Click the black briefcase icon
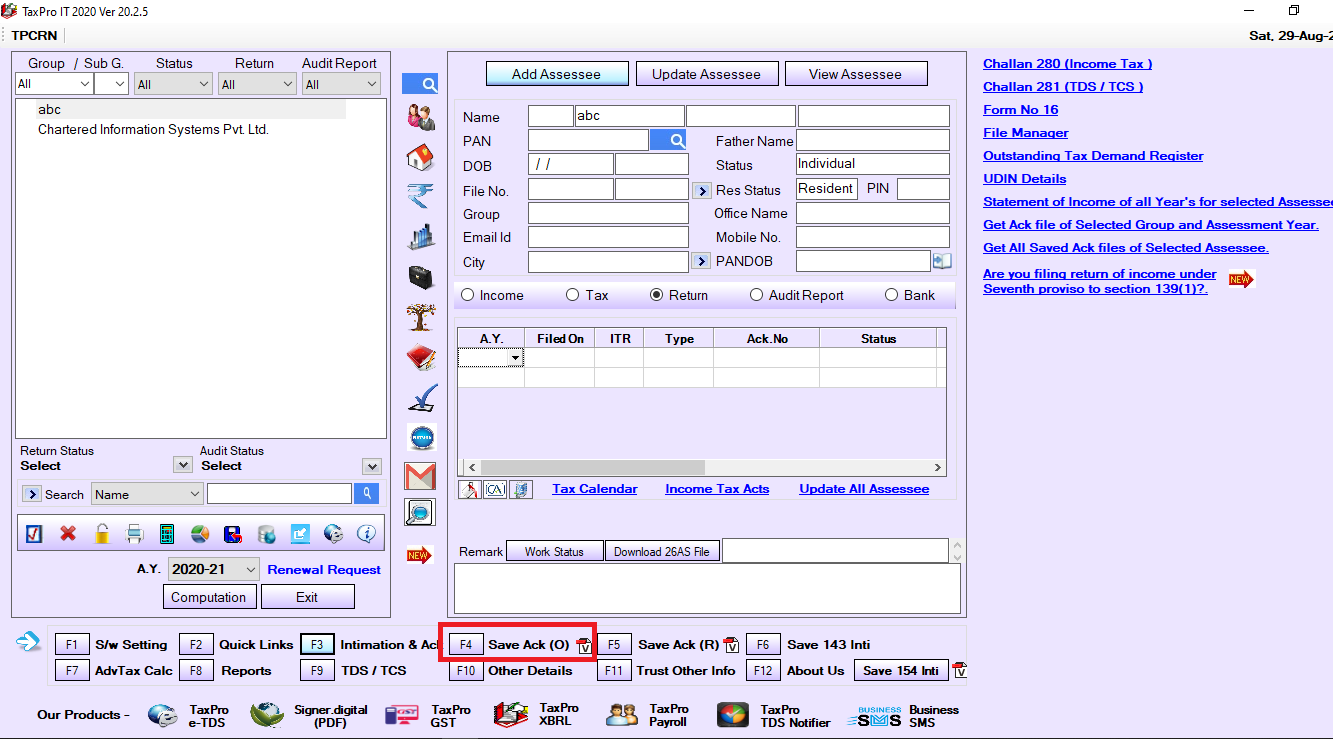 [x=421, y=276]
